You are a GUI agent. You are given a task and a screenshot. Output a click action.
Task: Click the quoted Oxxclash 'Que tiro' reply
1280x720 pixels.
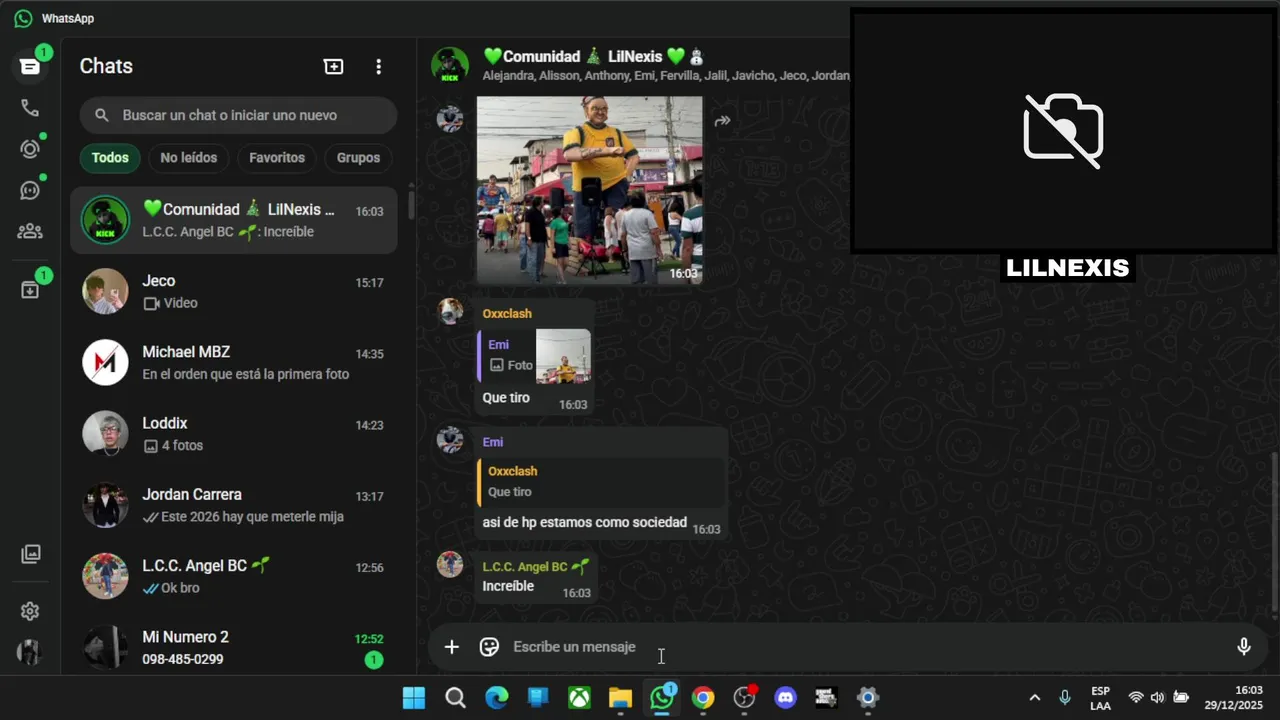600,482
